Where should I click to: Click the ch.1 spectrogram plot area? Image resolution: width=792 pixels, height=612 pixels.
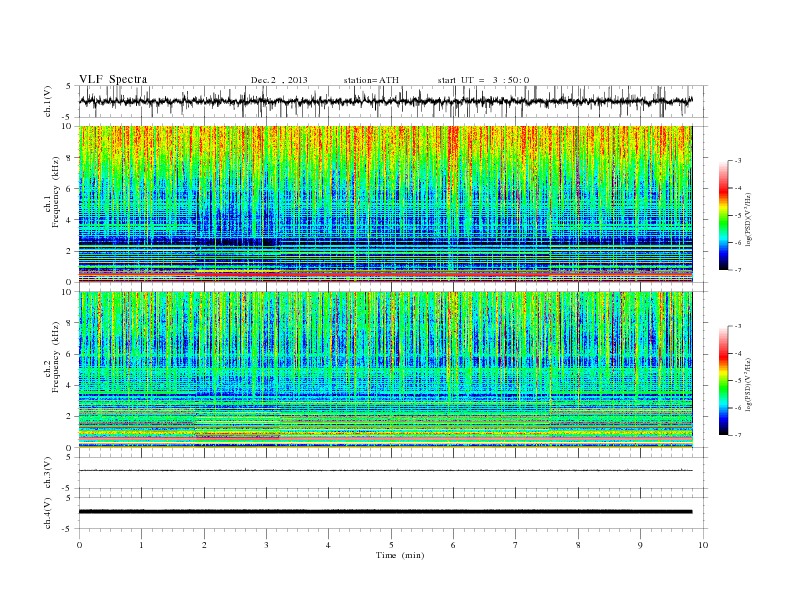pyautogui.click(x=385, y=204)
